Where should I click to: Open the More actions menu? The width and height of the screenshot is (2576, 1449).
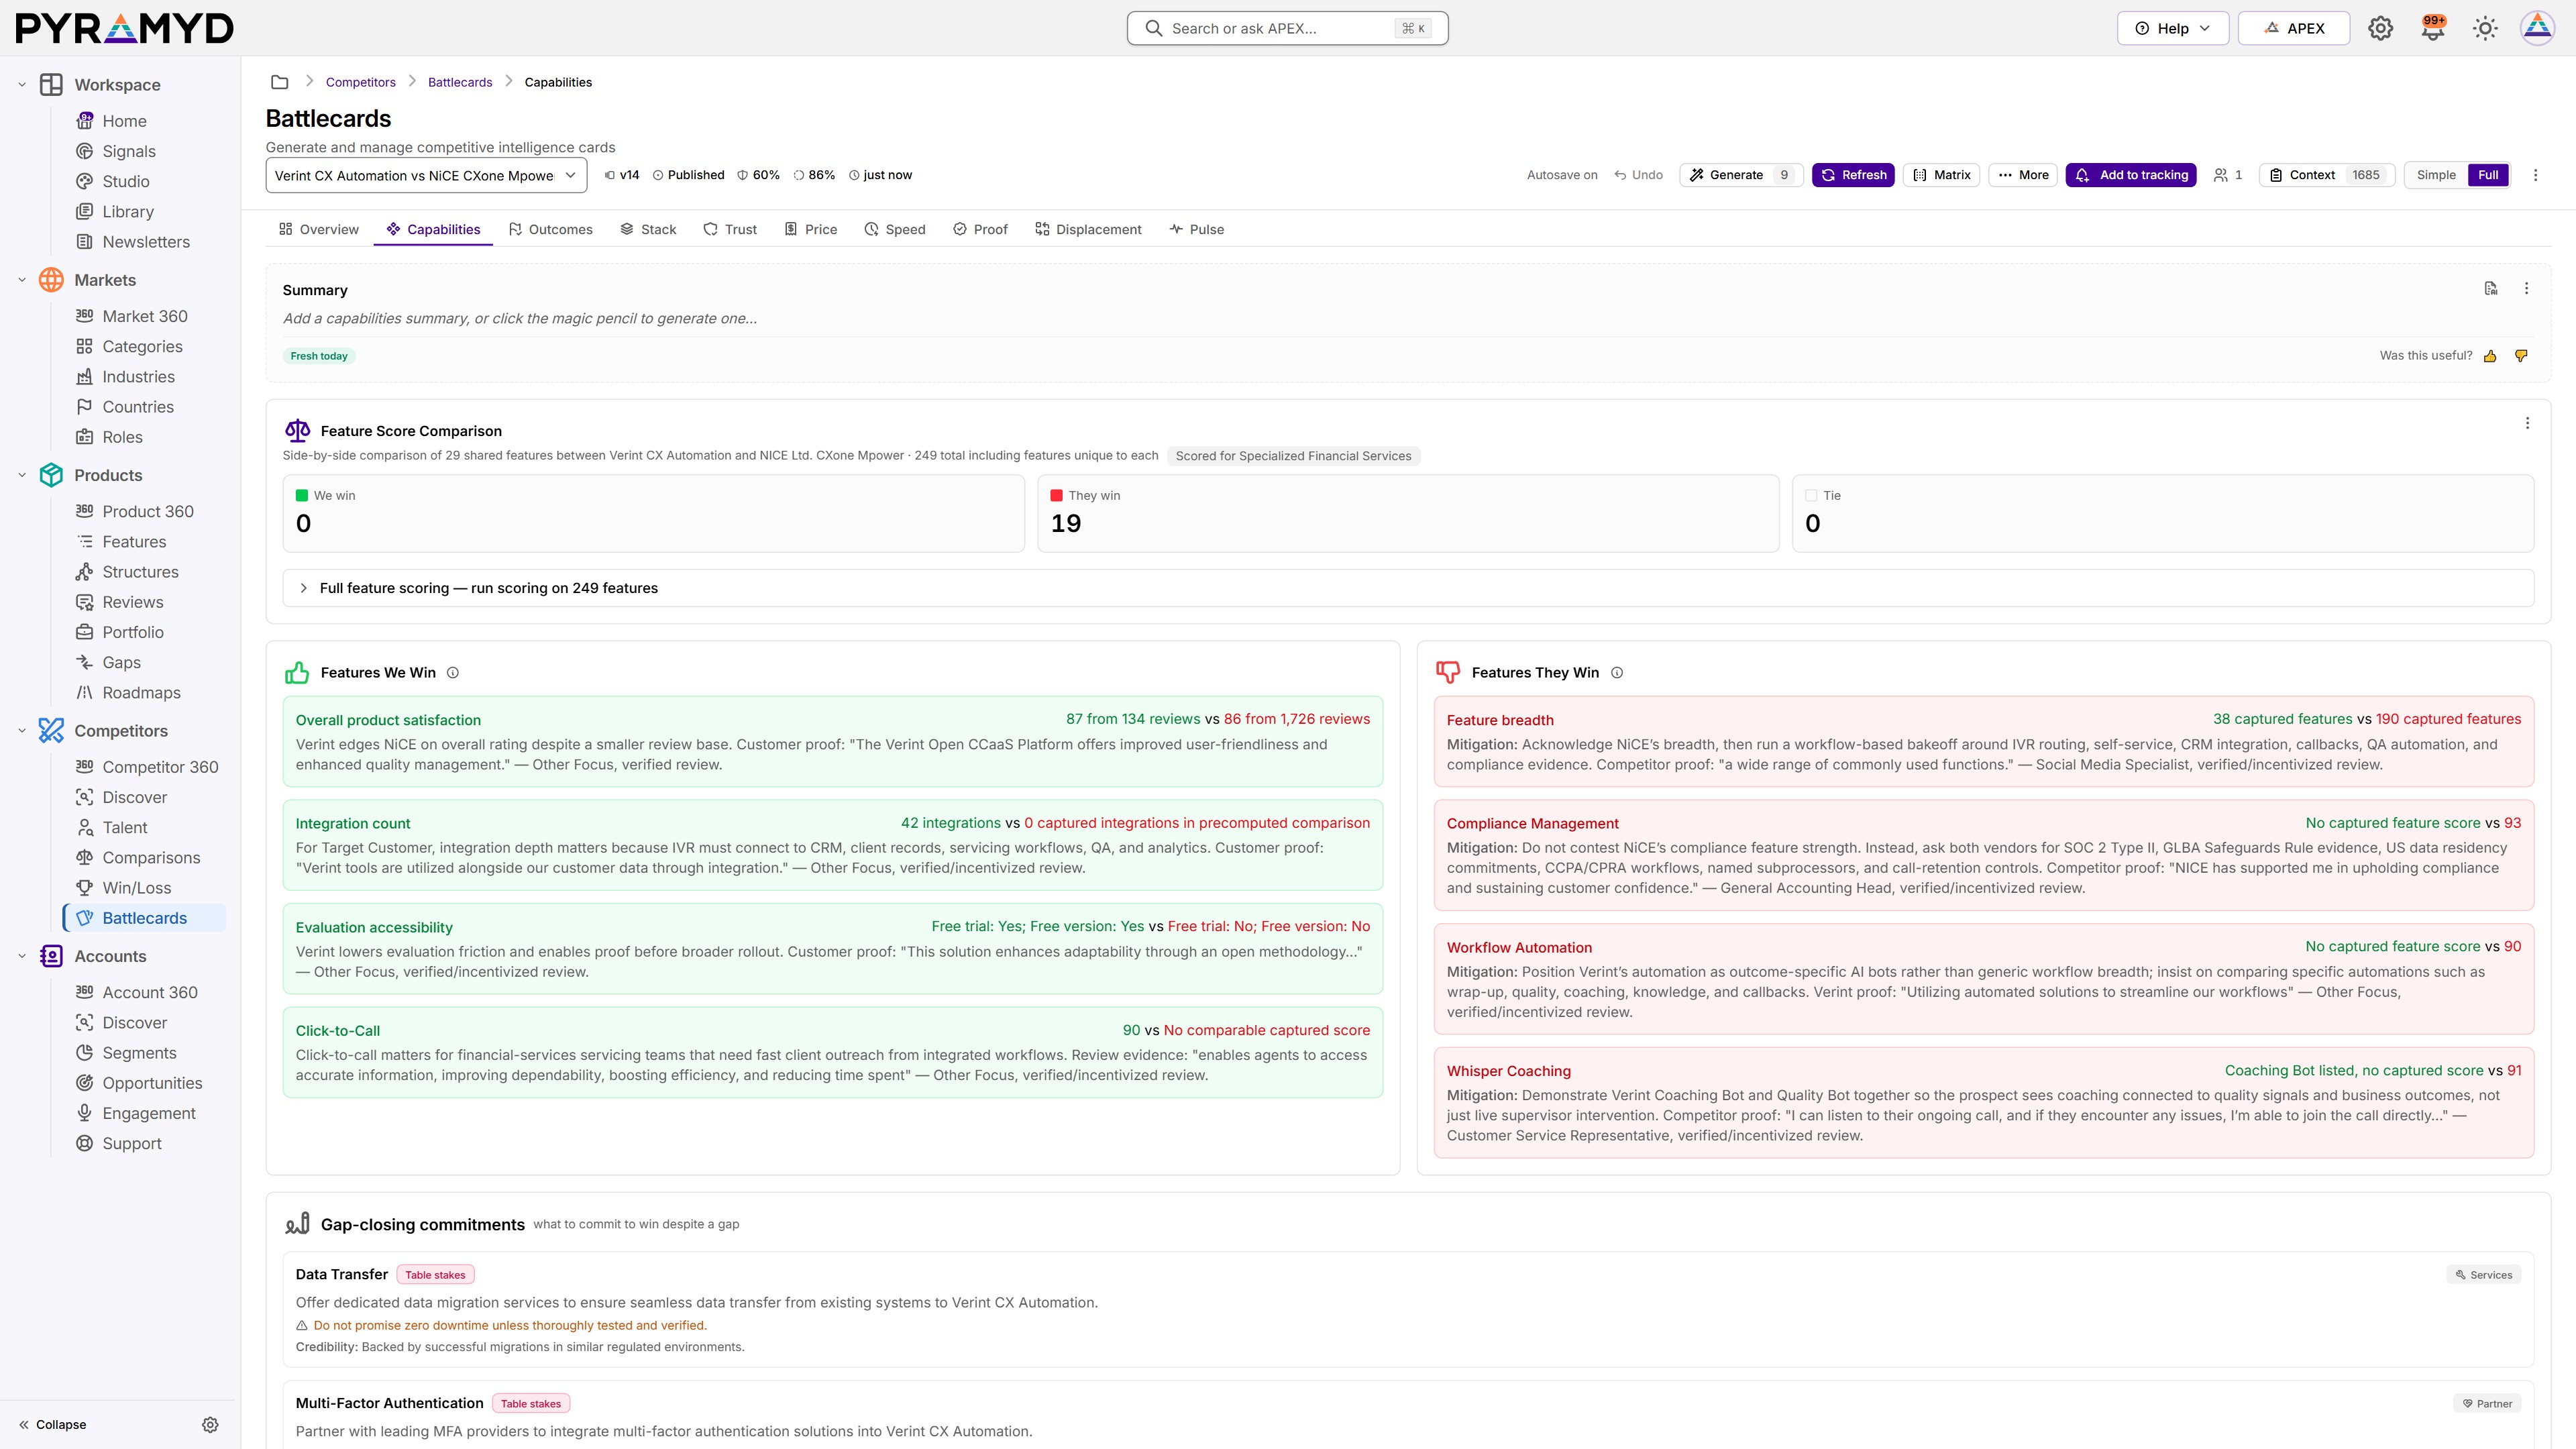click(x=2023, y=175)
